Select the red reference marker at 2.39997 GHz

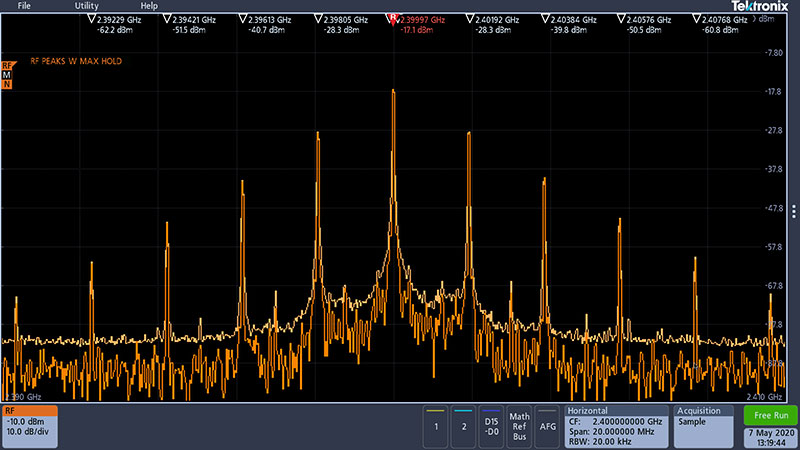point(394,19)
